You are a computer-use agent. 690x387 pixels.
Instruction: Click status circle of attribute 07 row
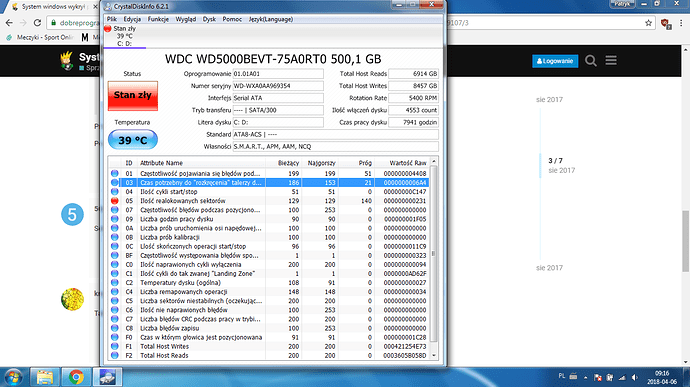pos(115,210)
